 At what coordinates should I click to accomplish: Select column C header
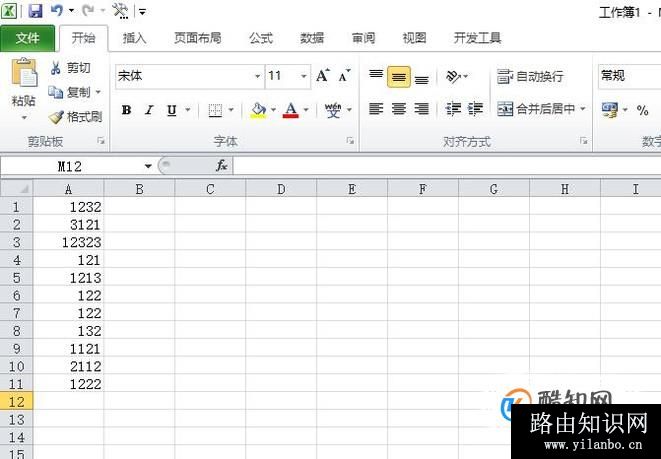pos(210,189)
